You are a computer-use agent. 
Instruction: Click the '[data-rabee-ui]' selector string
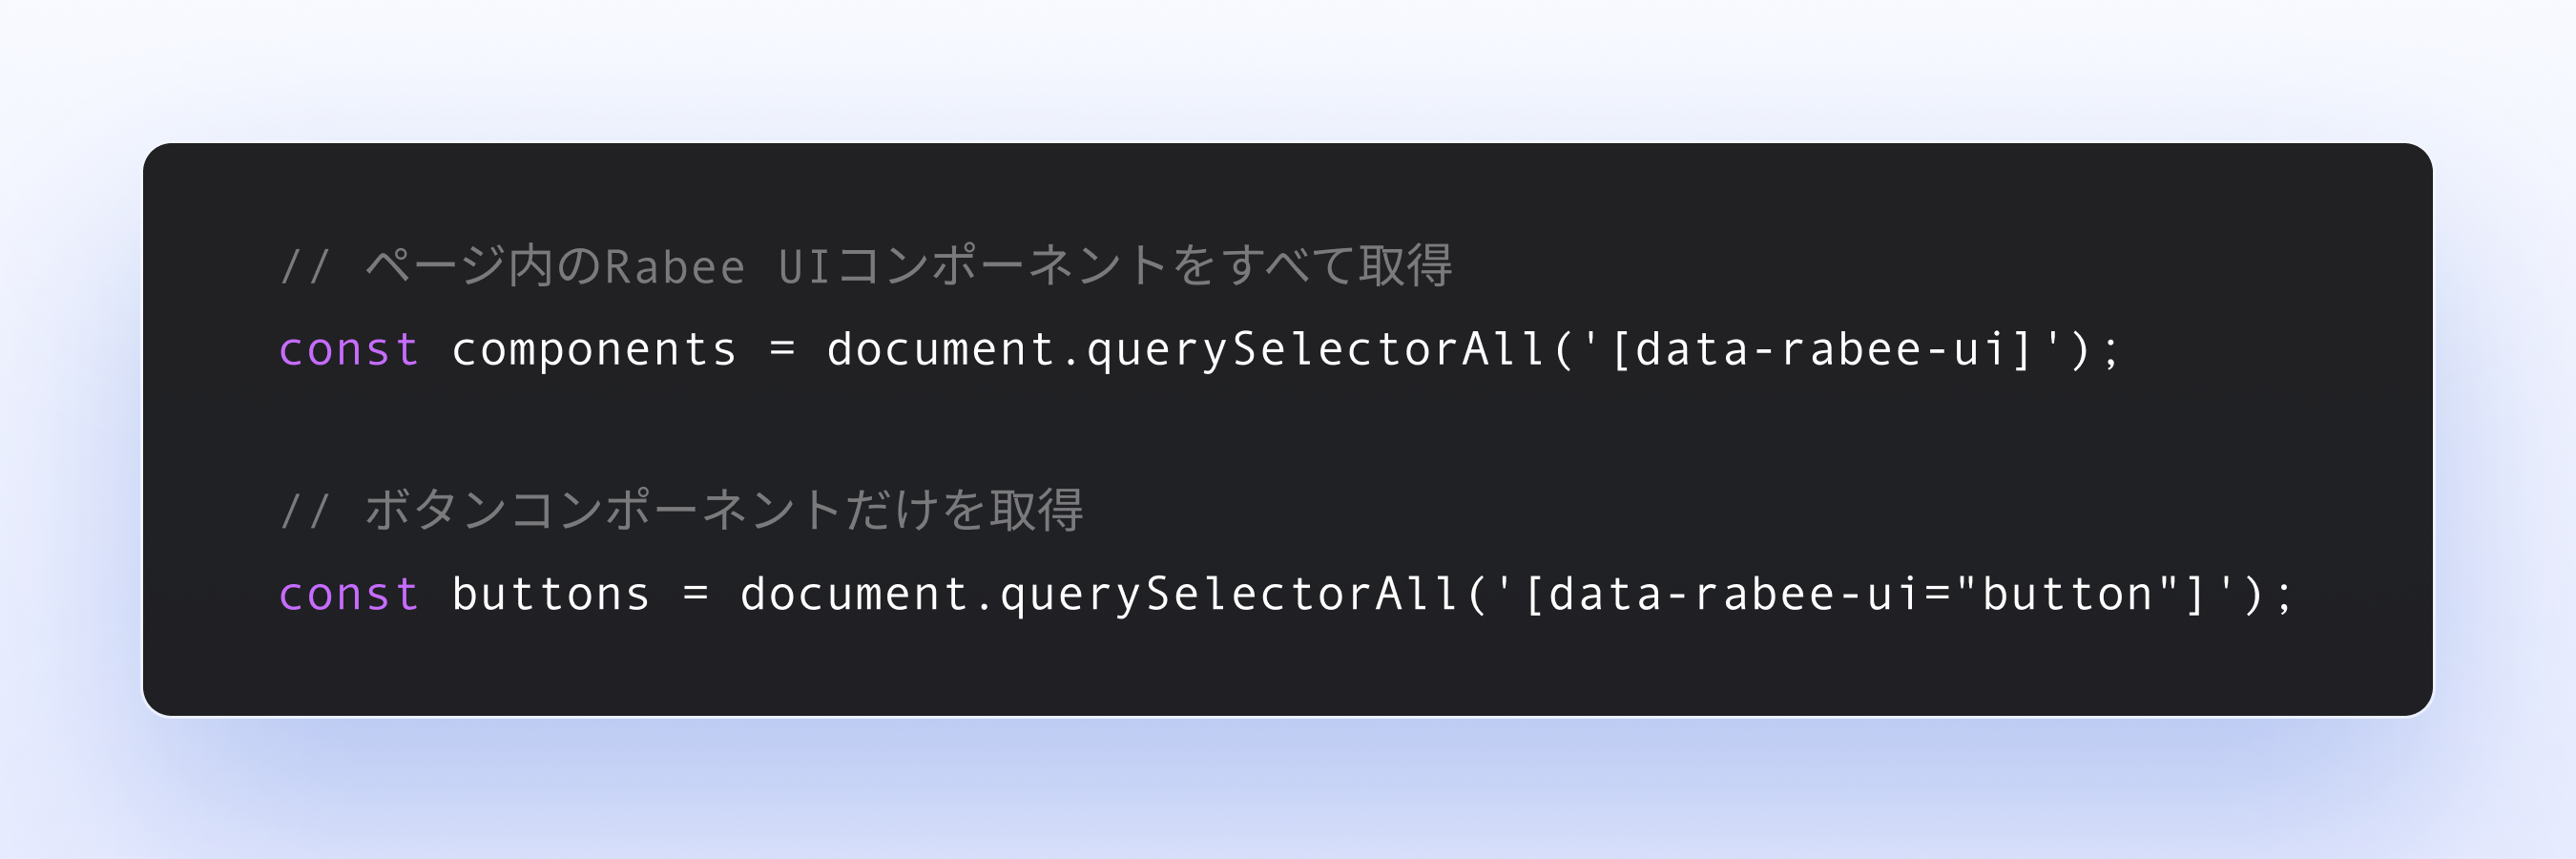tap(1821, 350)
